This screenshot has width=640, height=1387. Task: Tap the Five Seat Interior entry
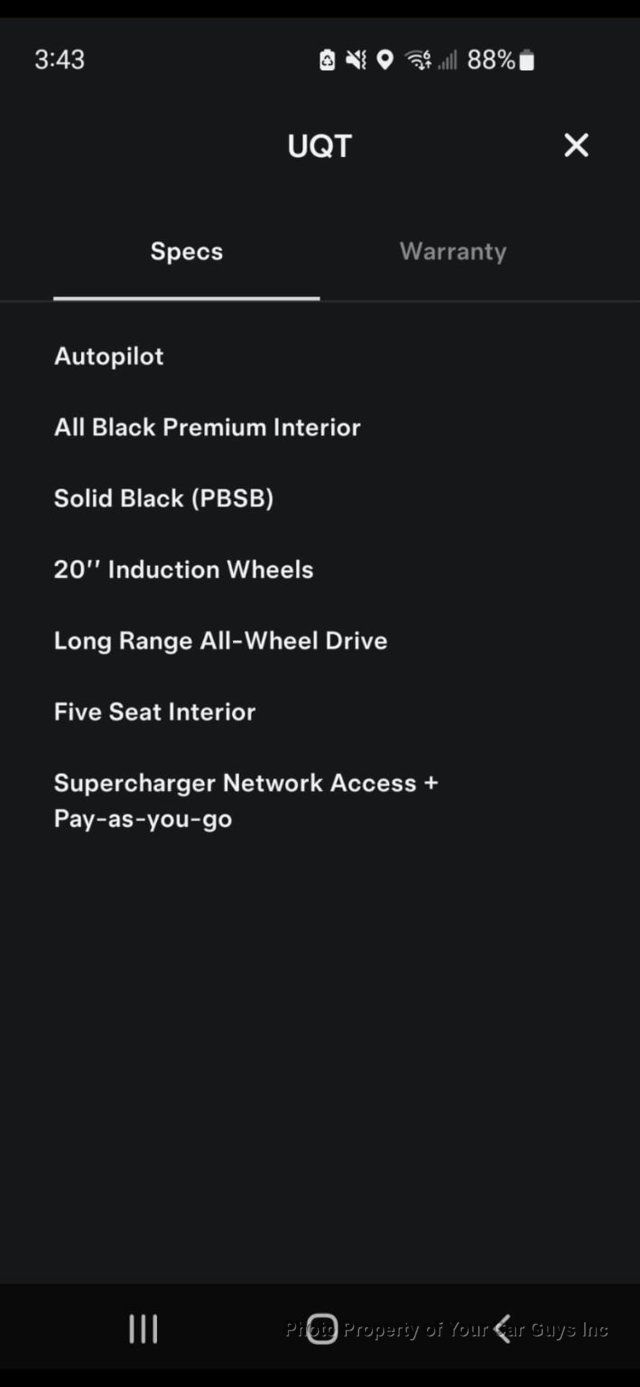pyautogui.click(x=154, y=712)
